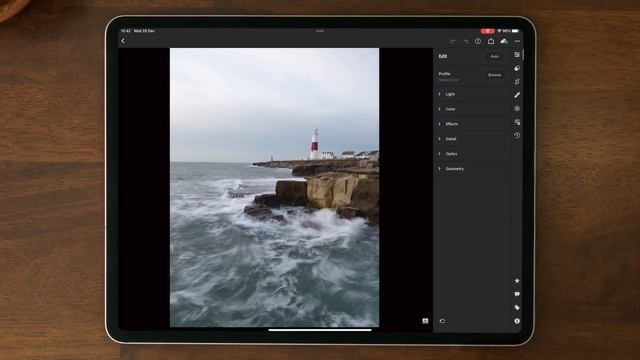This screenshot has width=640, height=360.
Task: Open the Masking circle icon
Action: (517, 109)
